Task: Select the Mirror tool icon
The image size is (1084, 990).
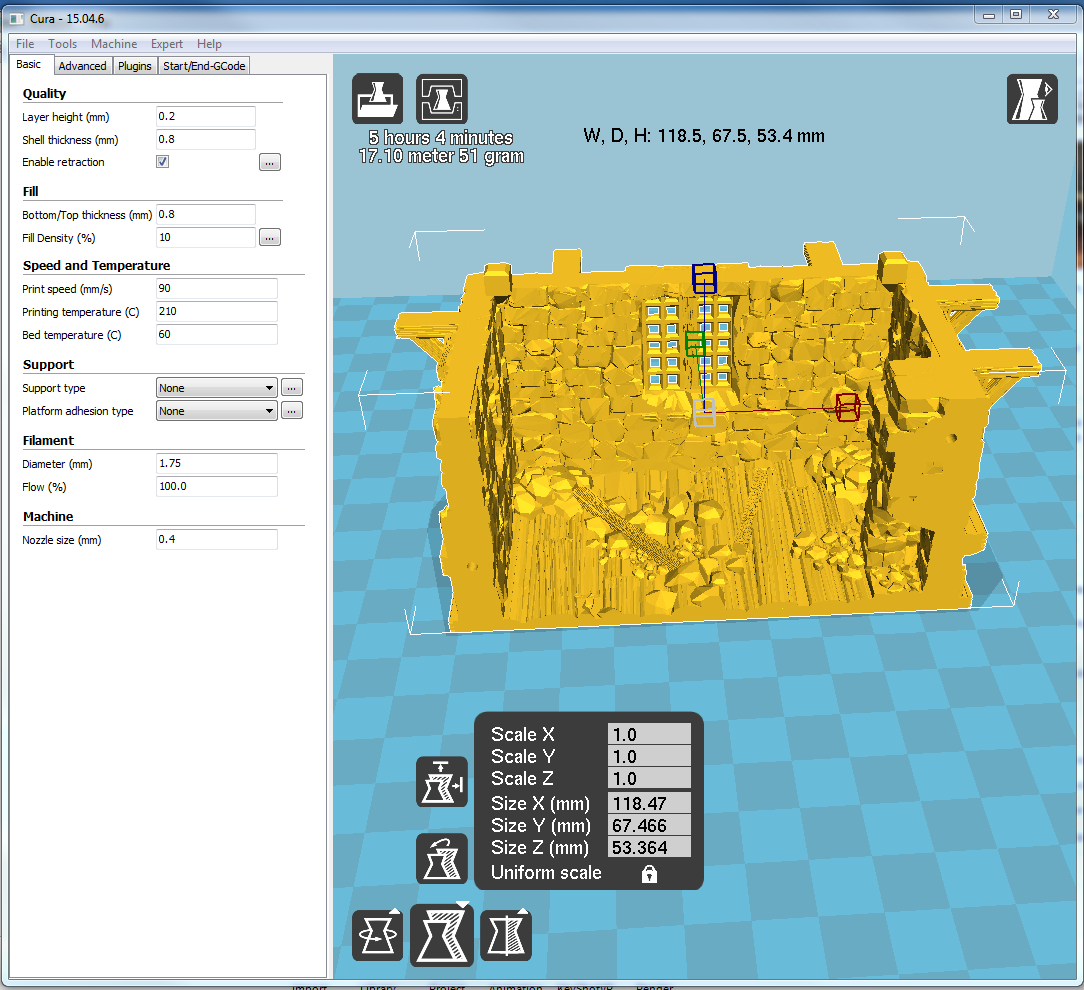Action: point(506,936)
